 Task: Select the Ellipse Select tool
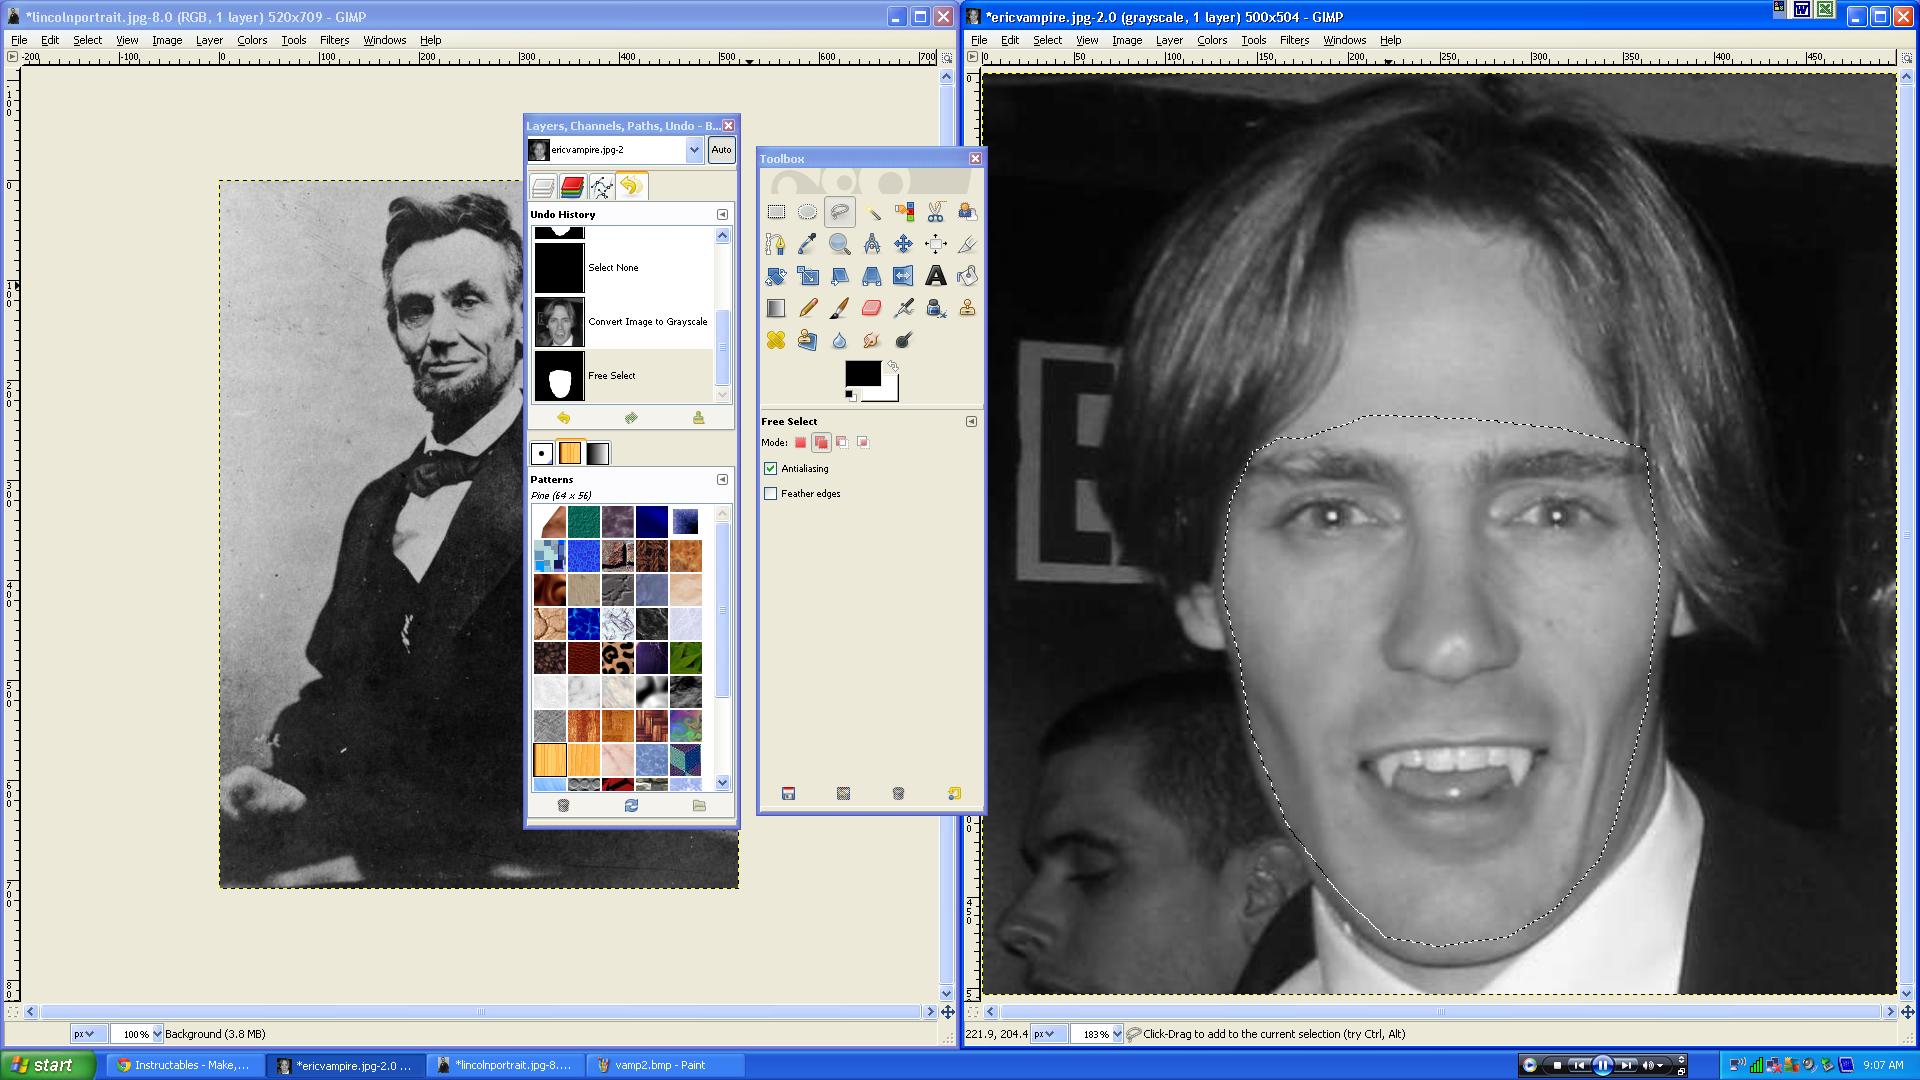tap(808, 212)
